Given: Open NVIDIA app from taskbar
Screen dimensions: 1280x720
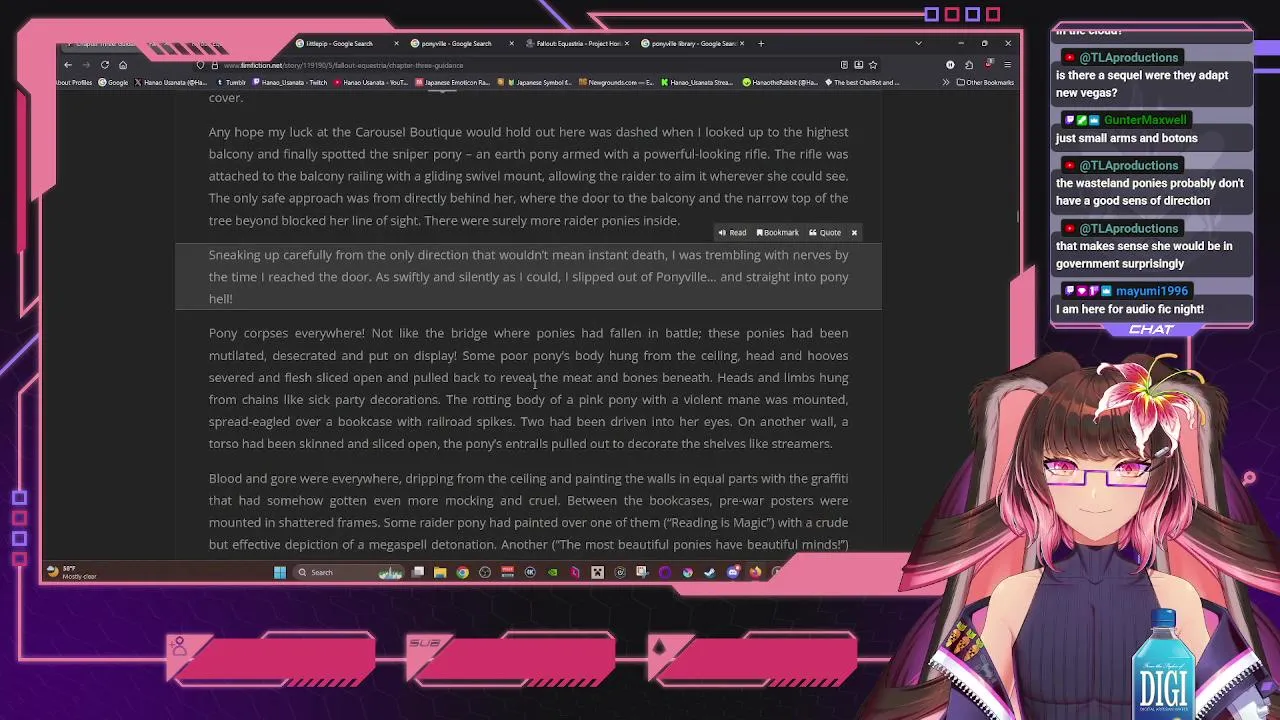Looking at the screenshot, I should [x=552, y=572].
